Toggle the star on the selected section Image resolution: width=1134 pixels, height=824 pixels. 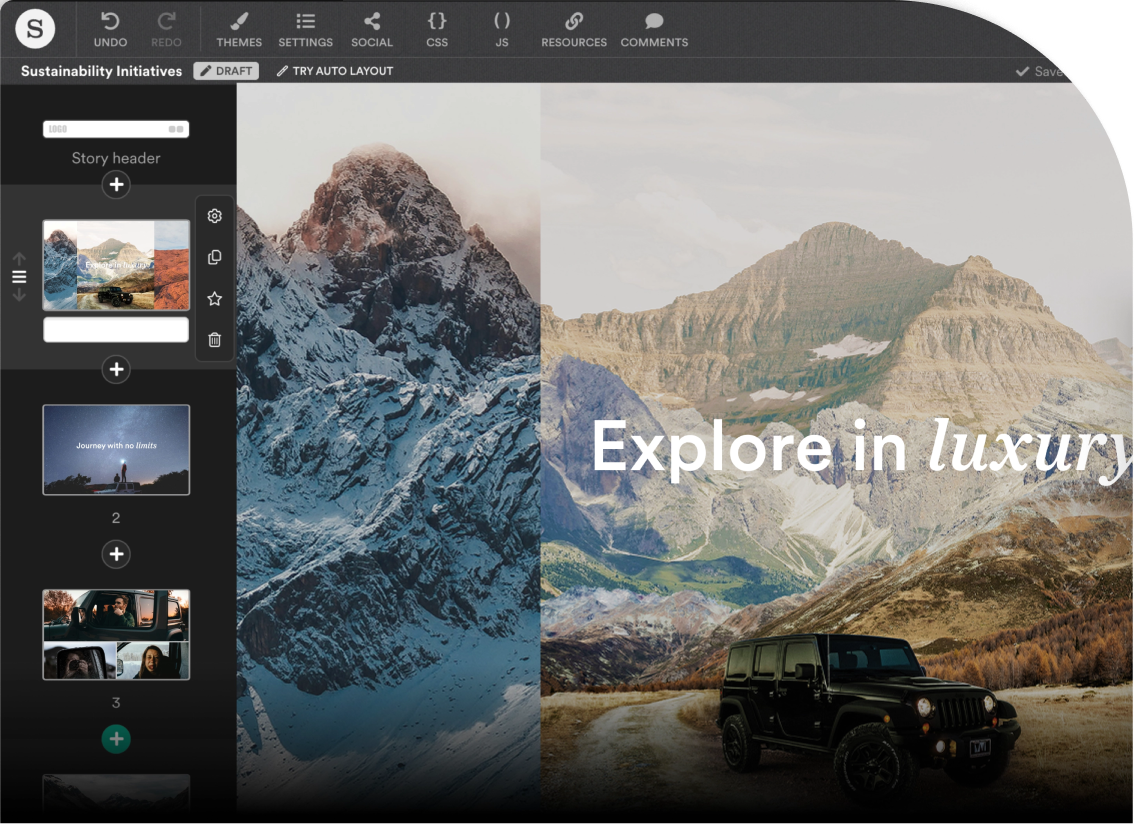point(213,297)
